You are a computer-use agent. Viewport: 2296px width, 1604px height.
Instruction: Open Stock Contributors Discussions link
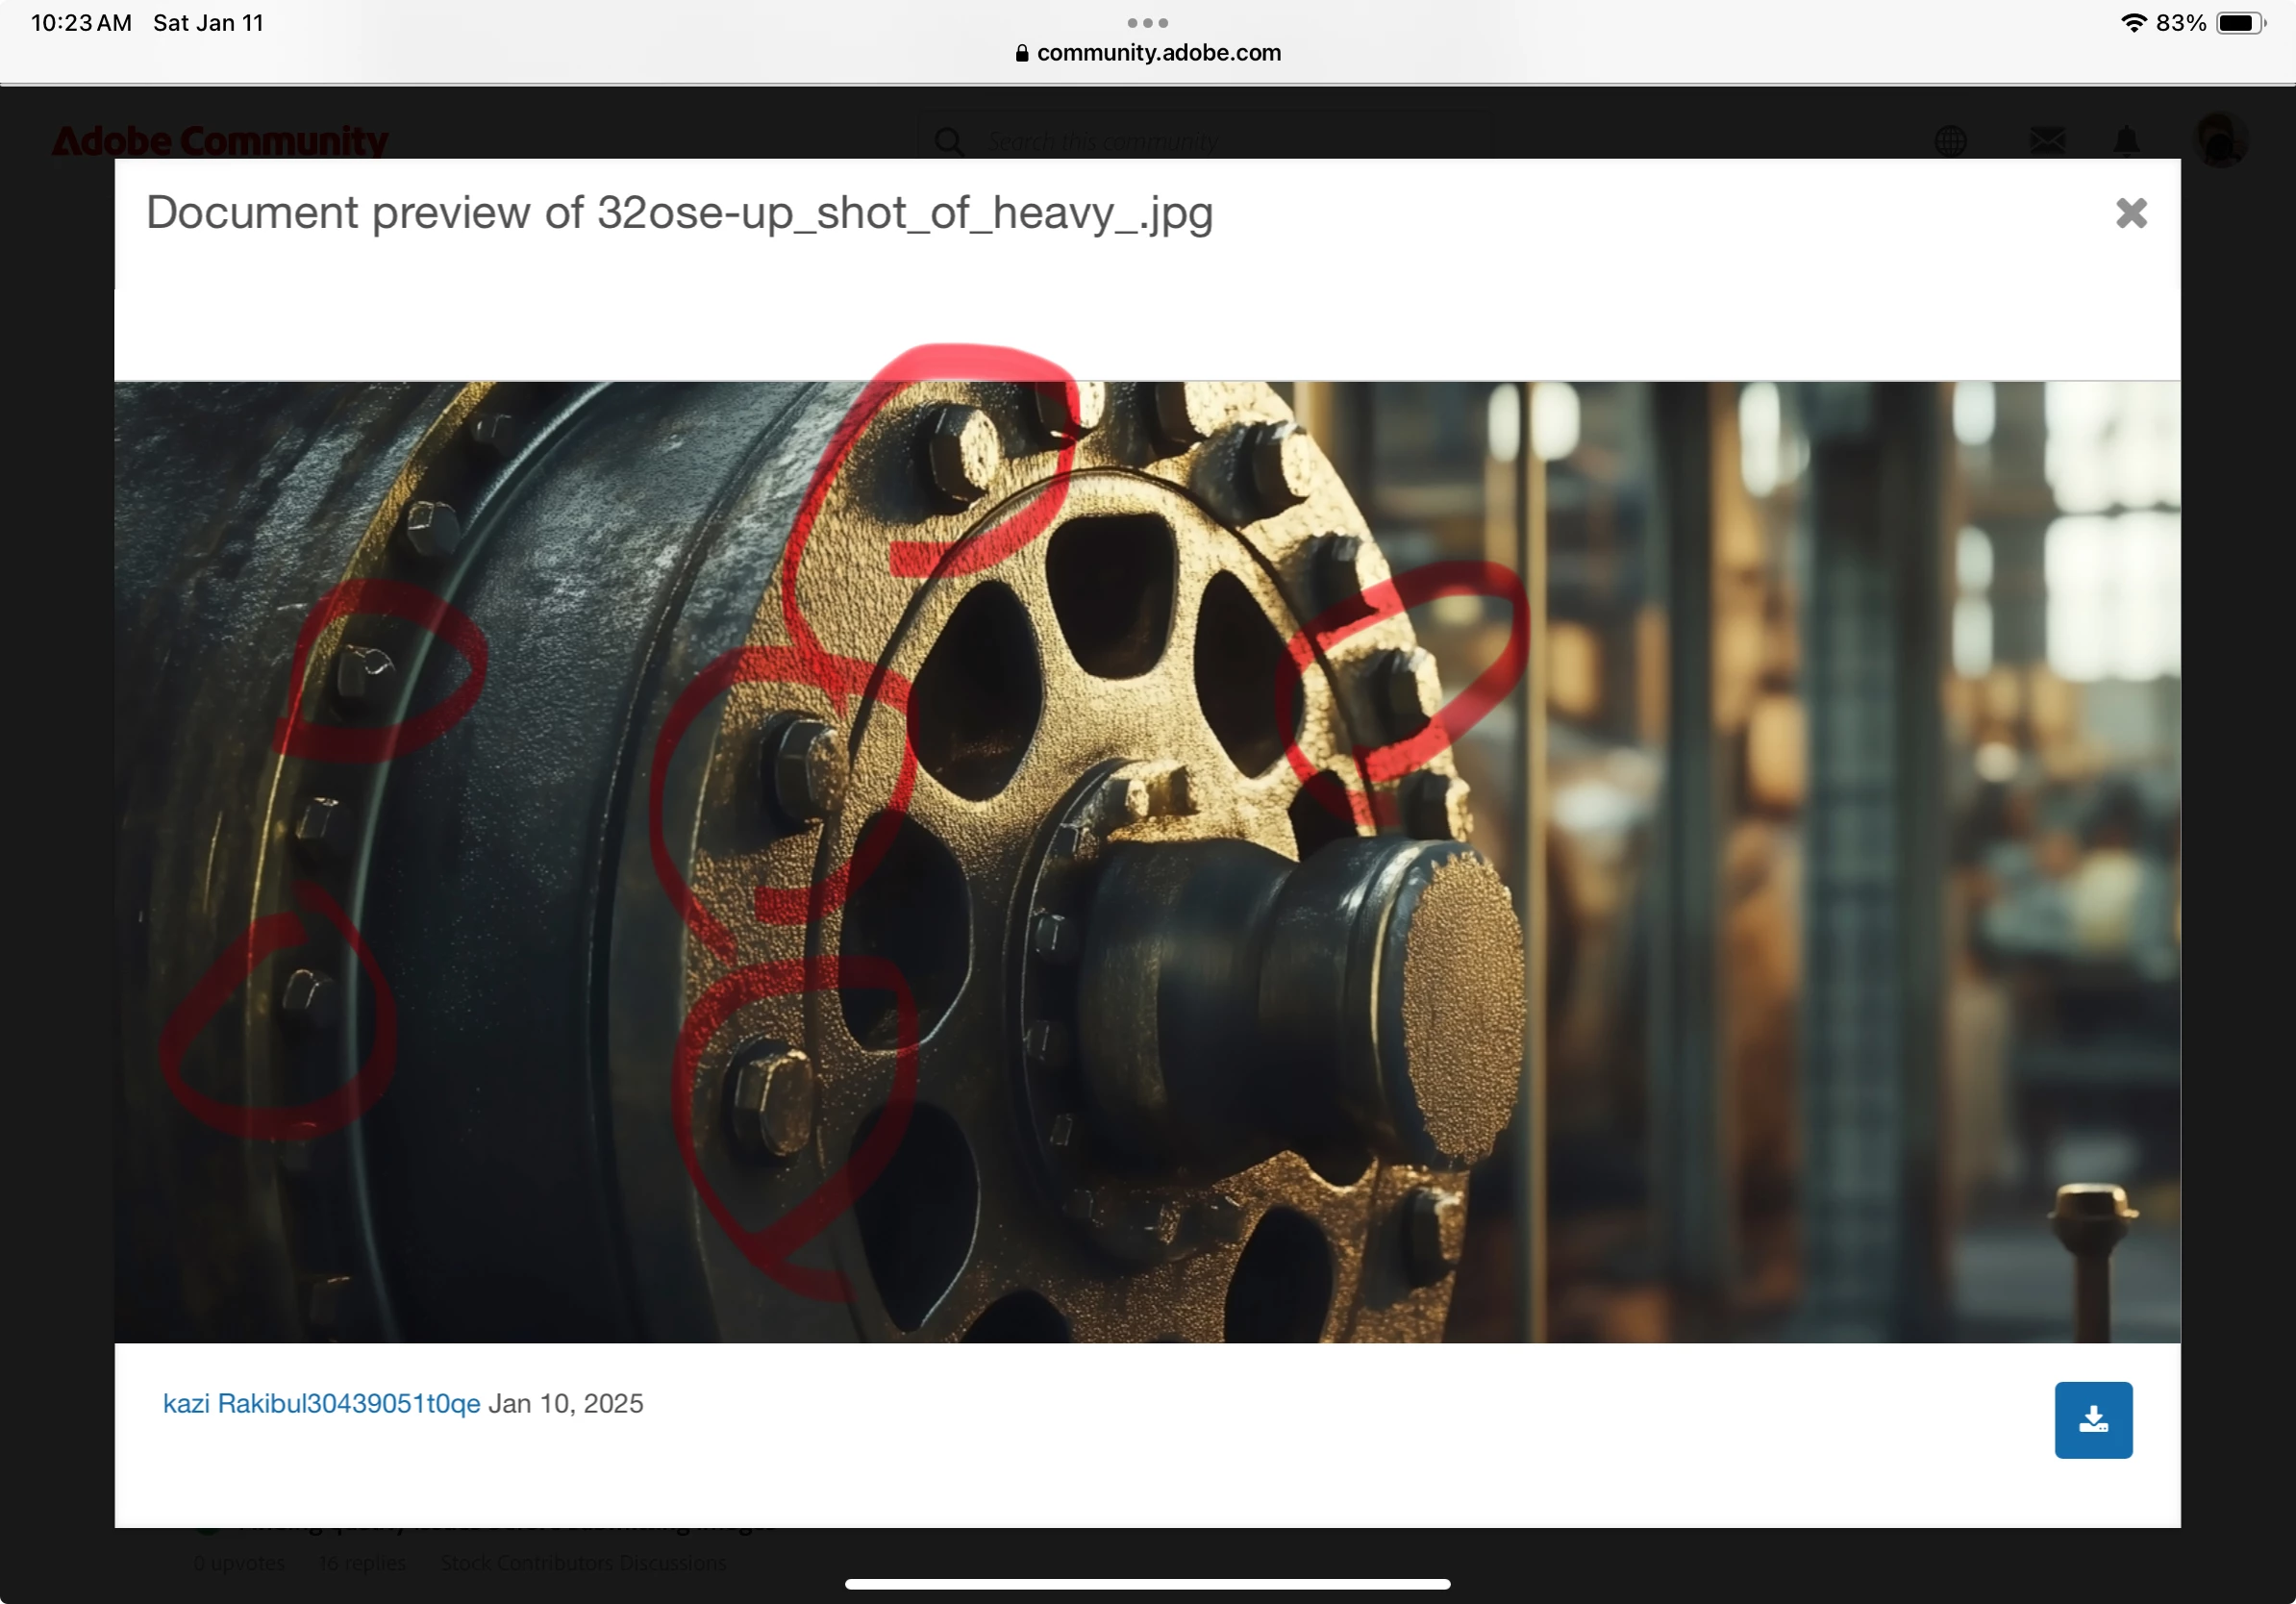tap(583, 1562)
